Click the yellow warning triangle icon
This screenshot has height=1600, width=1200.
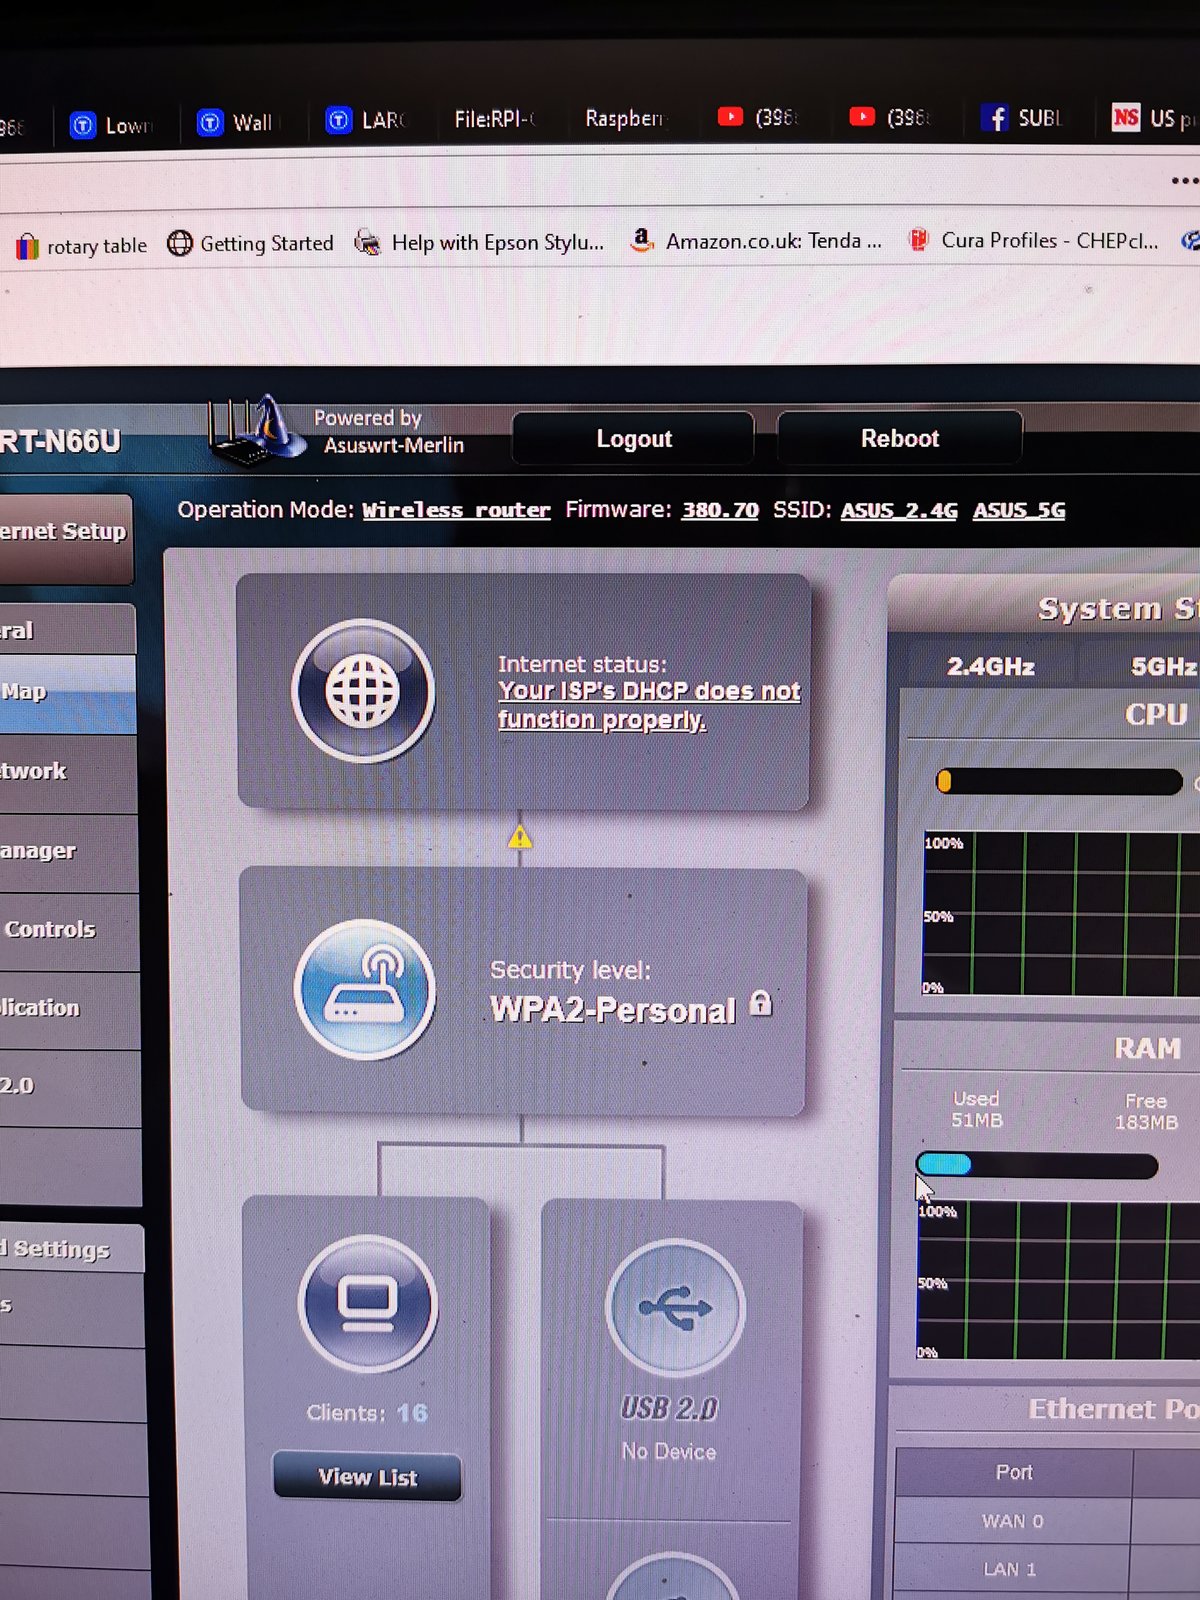[520, 837]
